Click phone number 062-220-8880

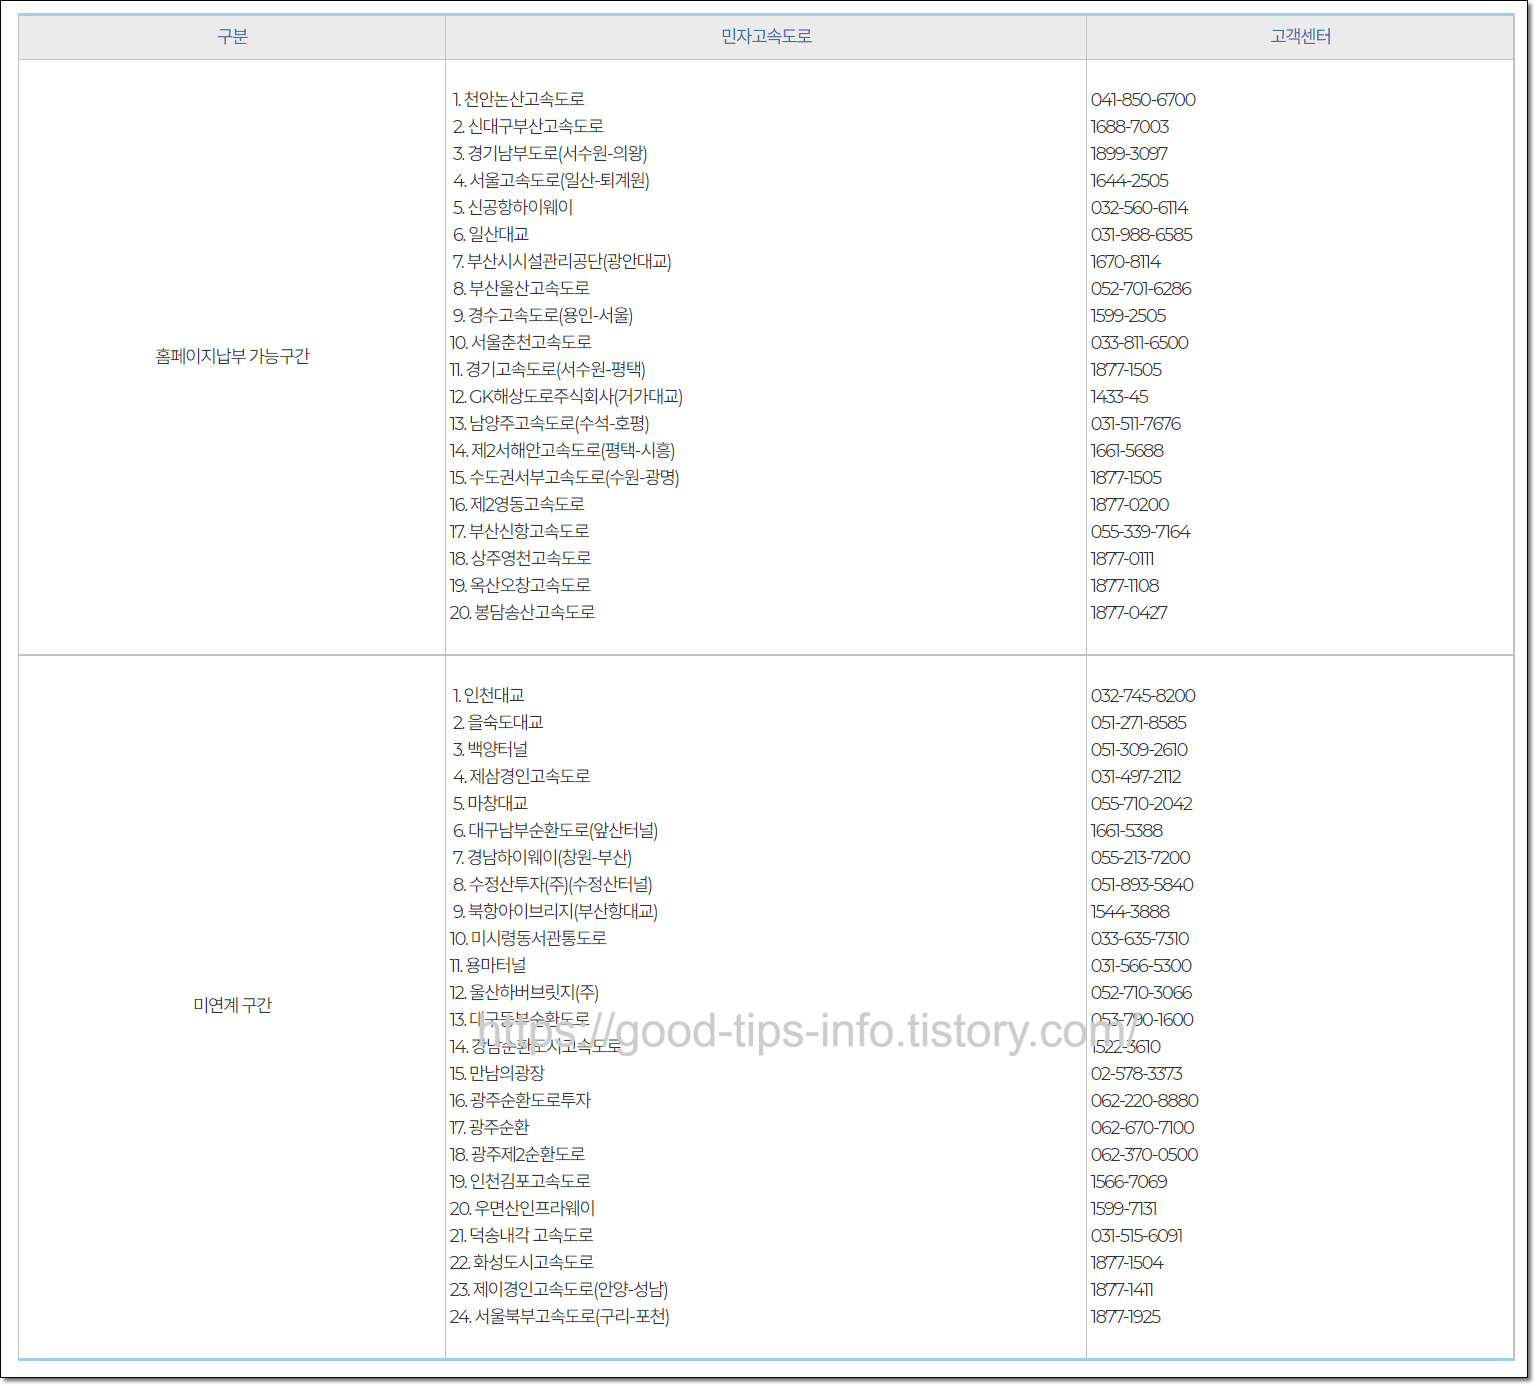[x=1145, y=1101]
